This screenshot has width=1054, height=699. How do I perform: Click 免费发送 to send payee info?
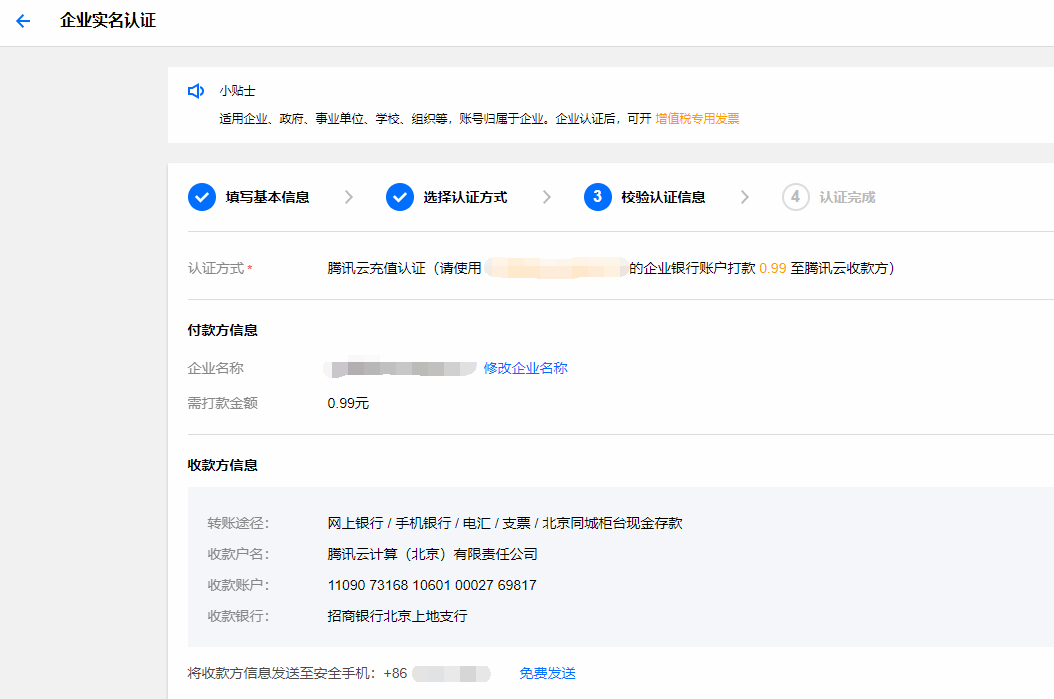pos(547,673)
